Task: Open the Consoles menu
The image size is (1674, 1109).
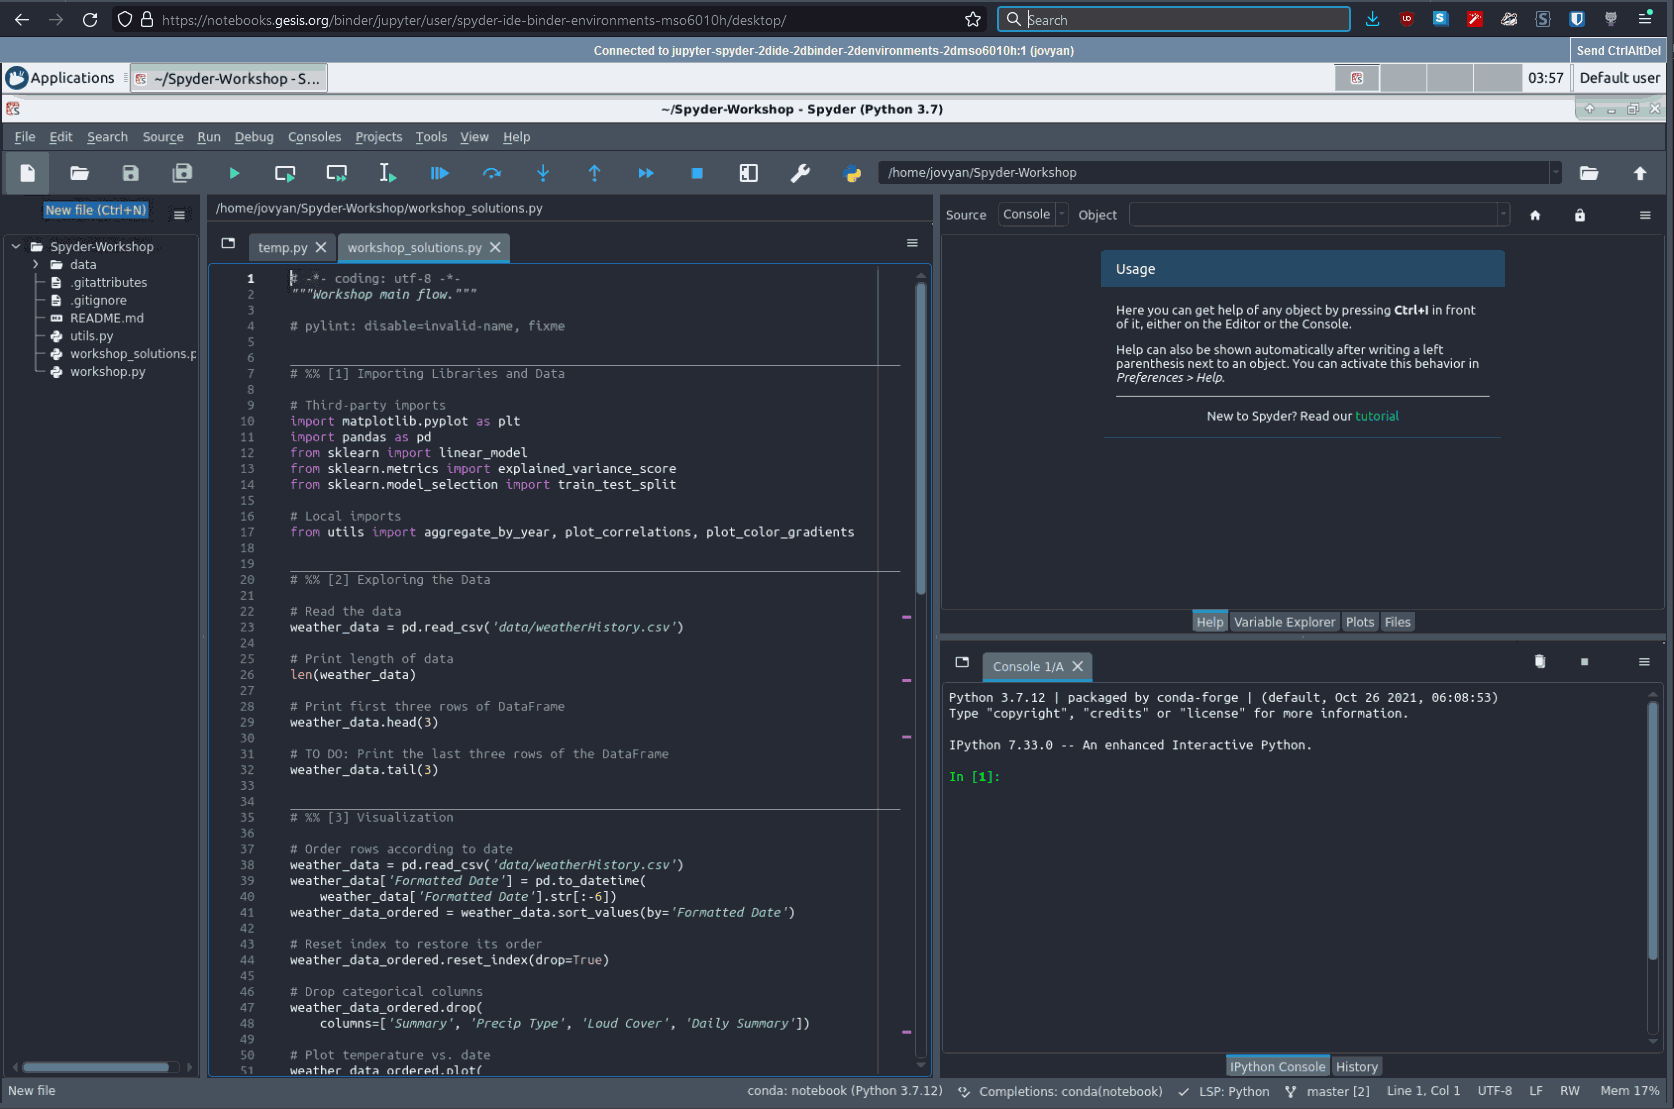Action: [314, 137]
